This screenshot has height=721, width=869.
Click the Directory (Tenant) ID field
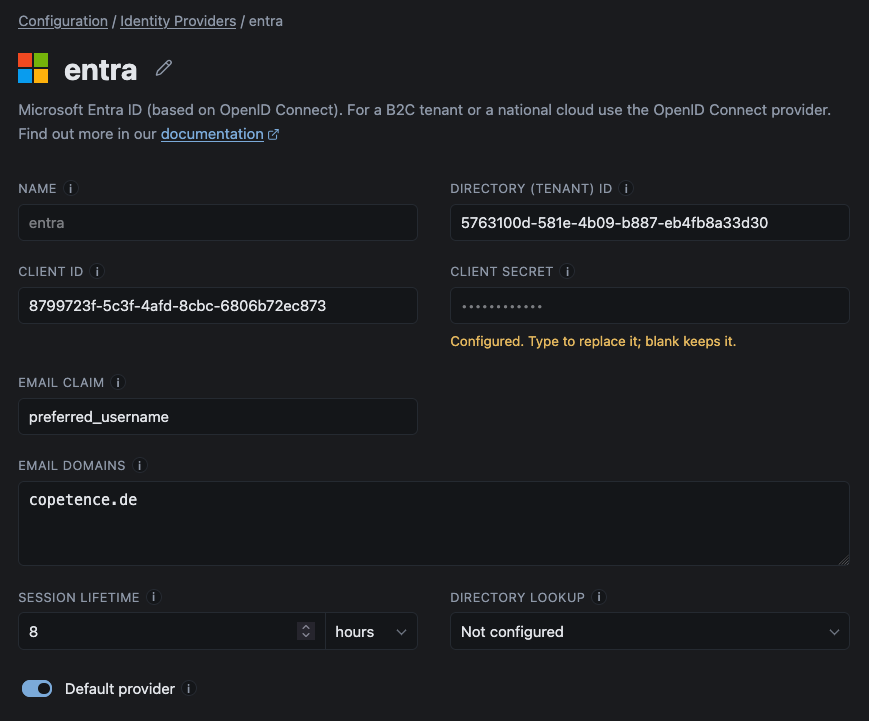coord(650,222)
